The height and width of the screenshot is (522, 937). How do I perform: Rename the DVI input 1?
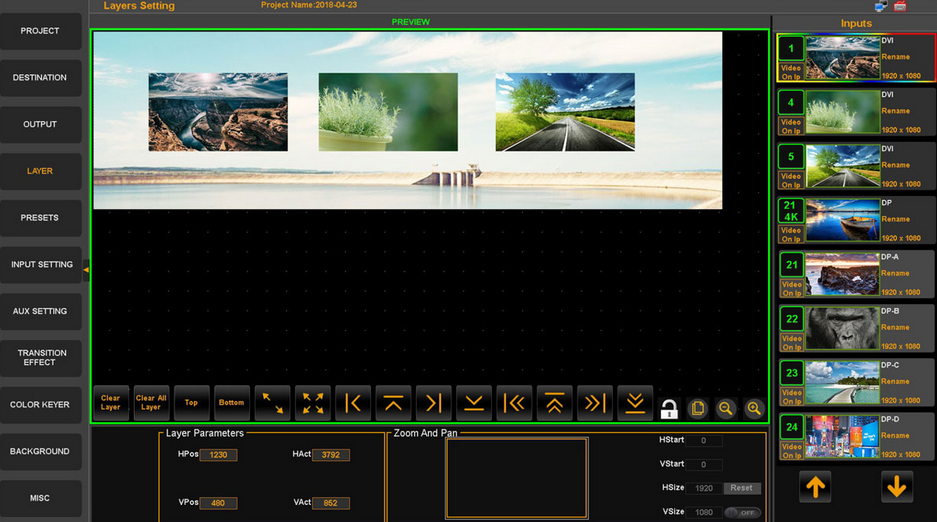896,57
